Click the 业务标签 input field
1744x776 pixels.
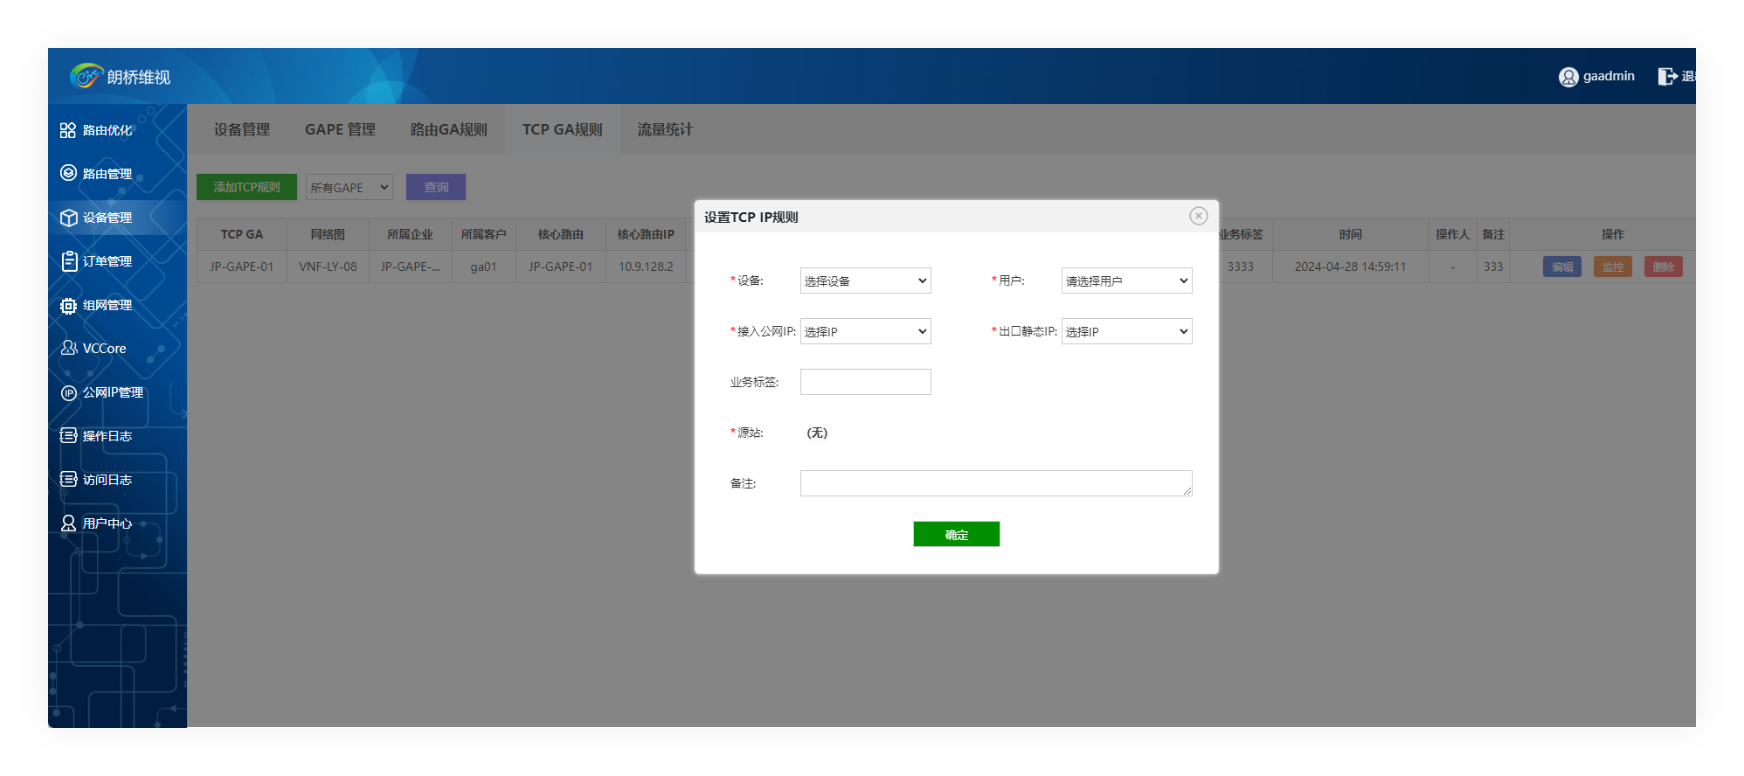(x=865, y=382)
